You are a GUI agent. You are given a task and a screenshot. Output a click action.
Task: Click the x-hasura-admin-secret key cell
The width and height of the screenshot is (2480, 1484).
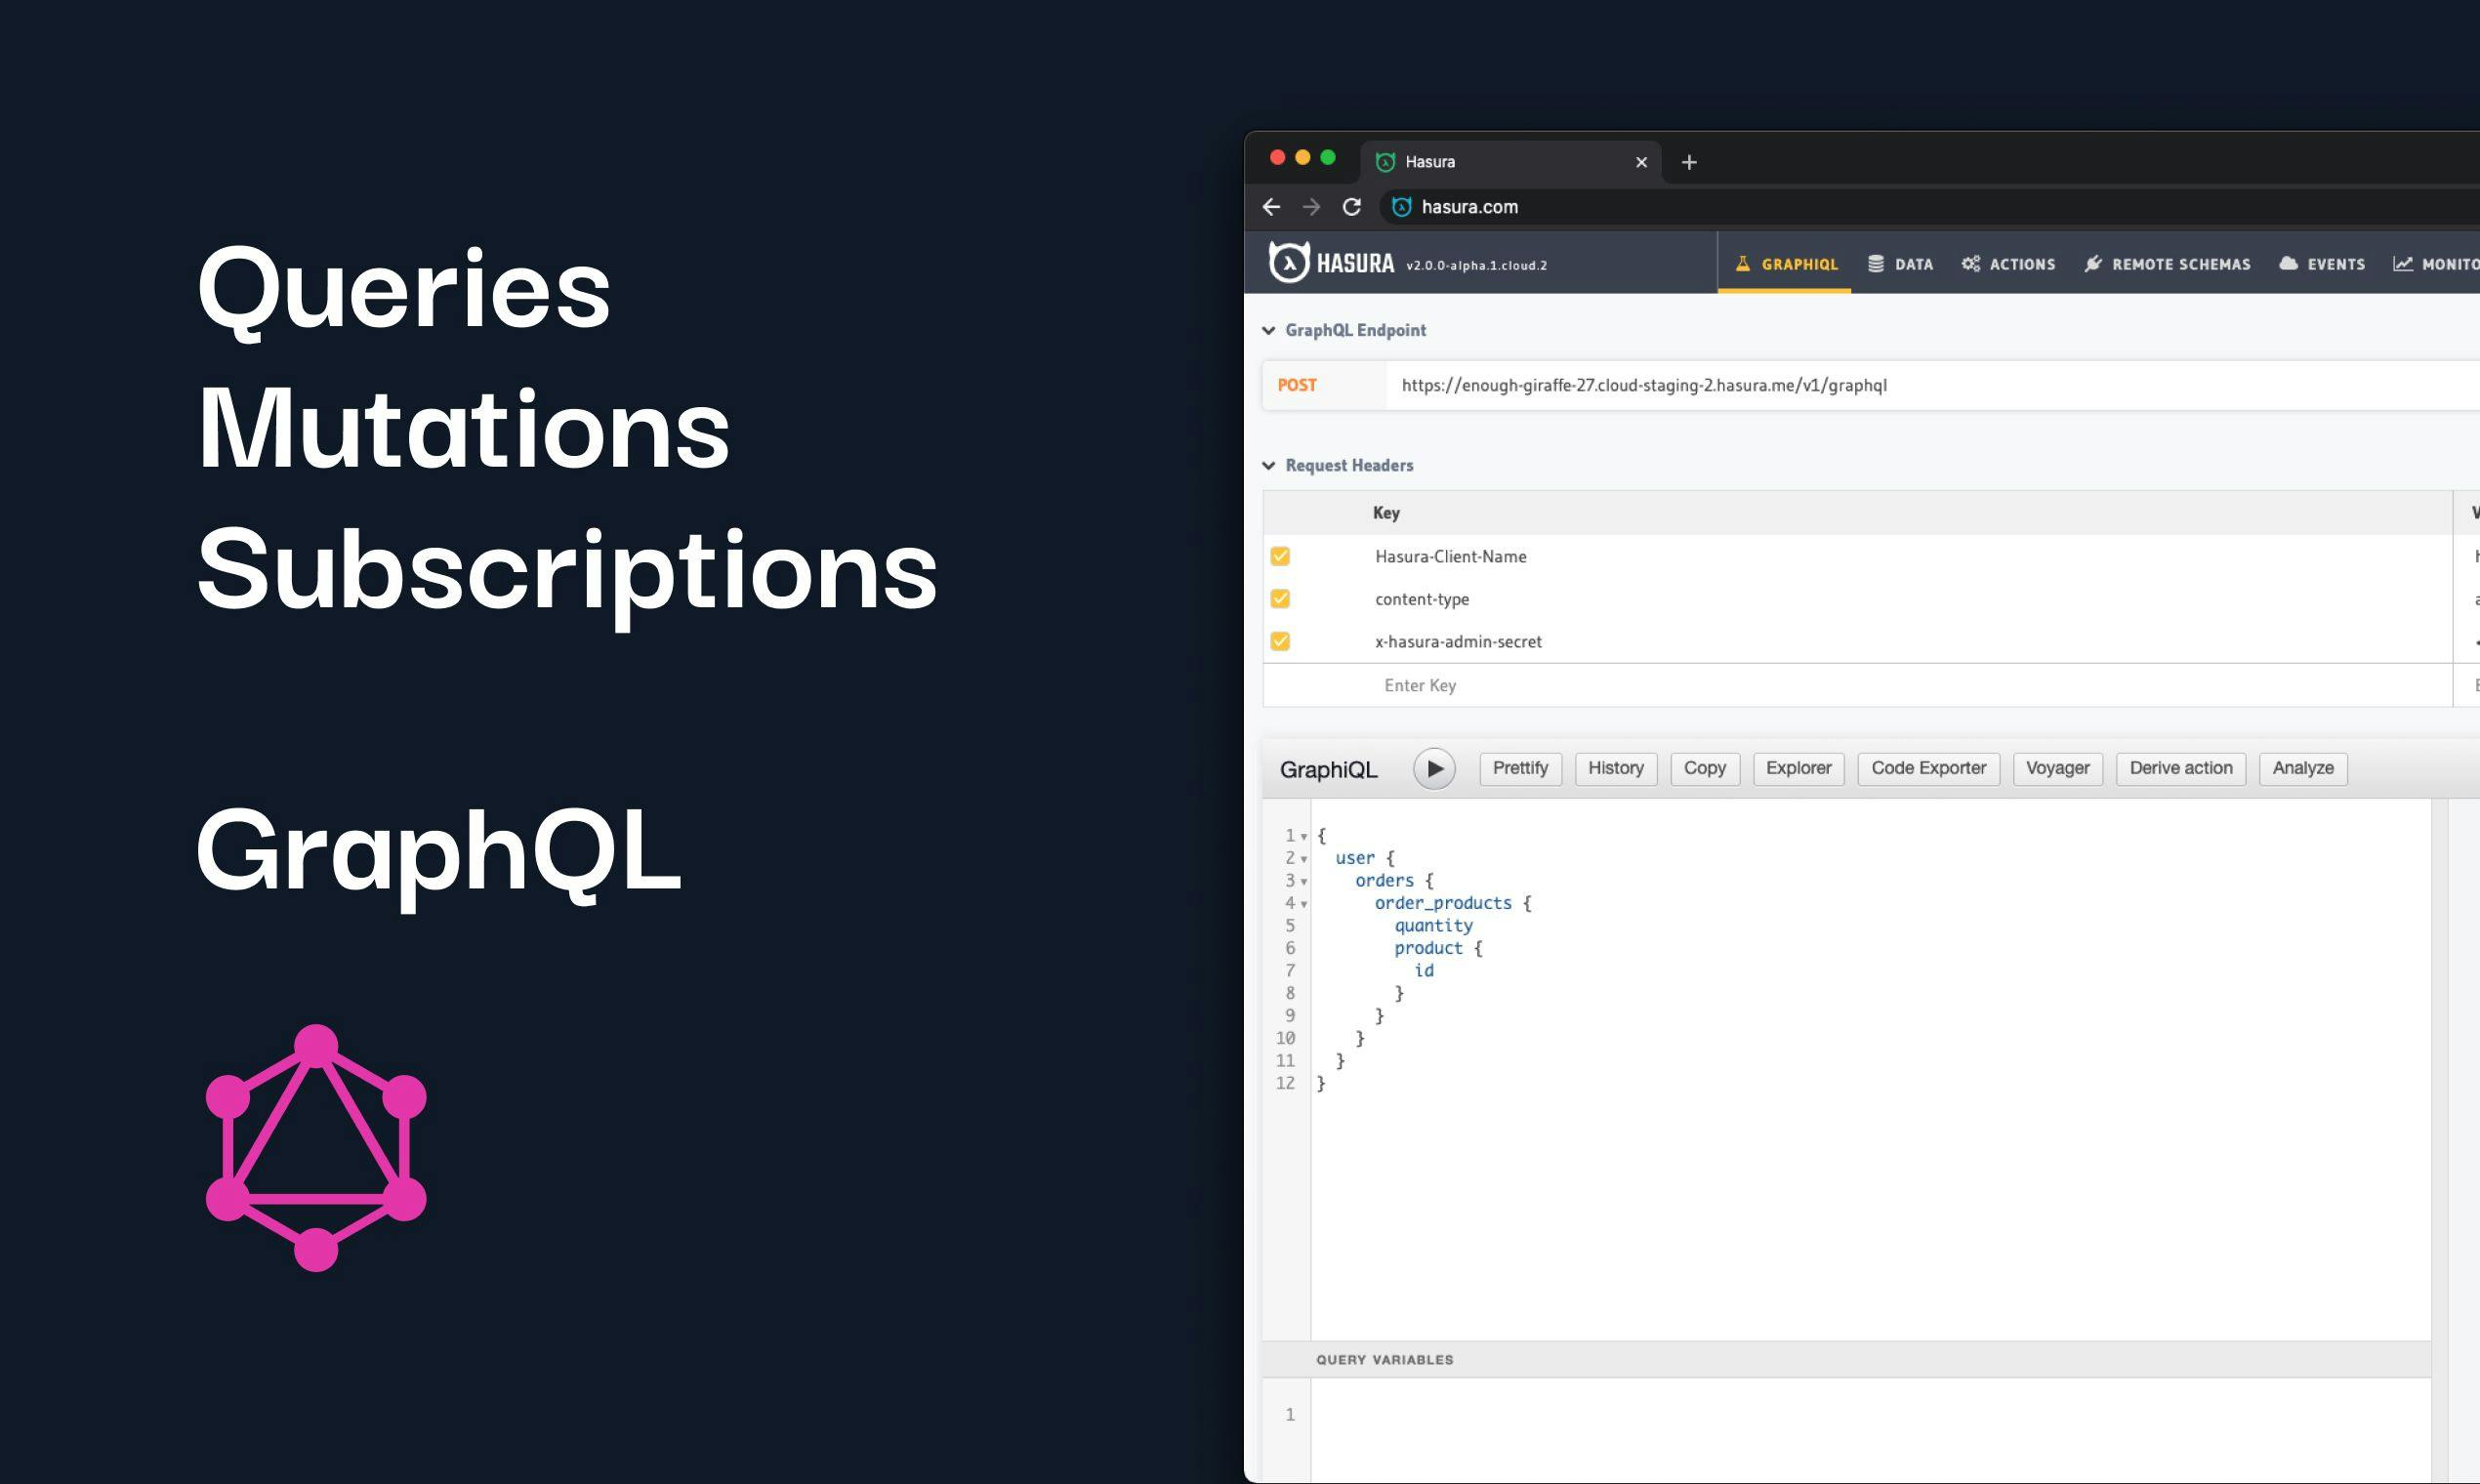1458,641
